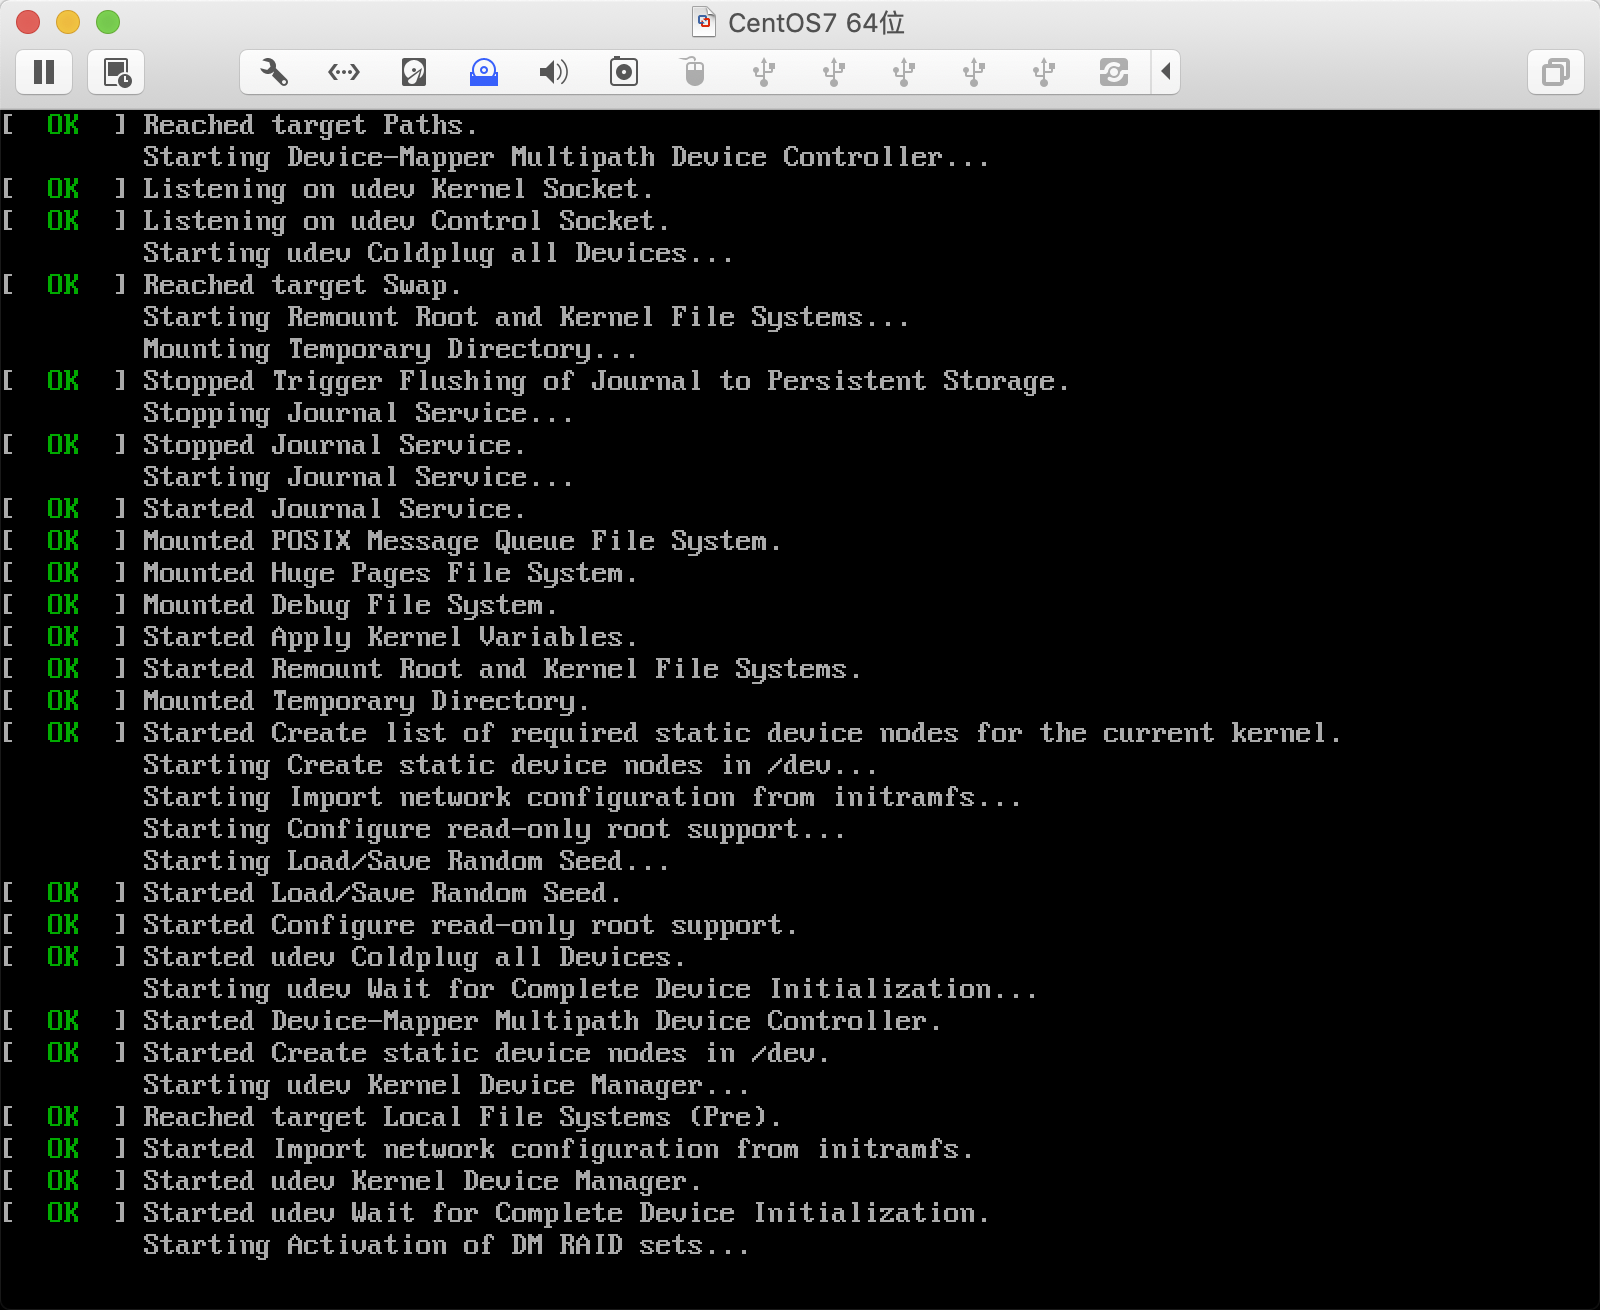1600x1310 pixels.
Task: Click the CentOS7 64位 window title
Action: 816,22
